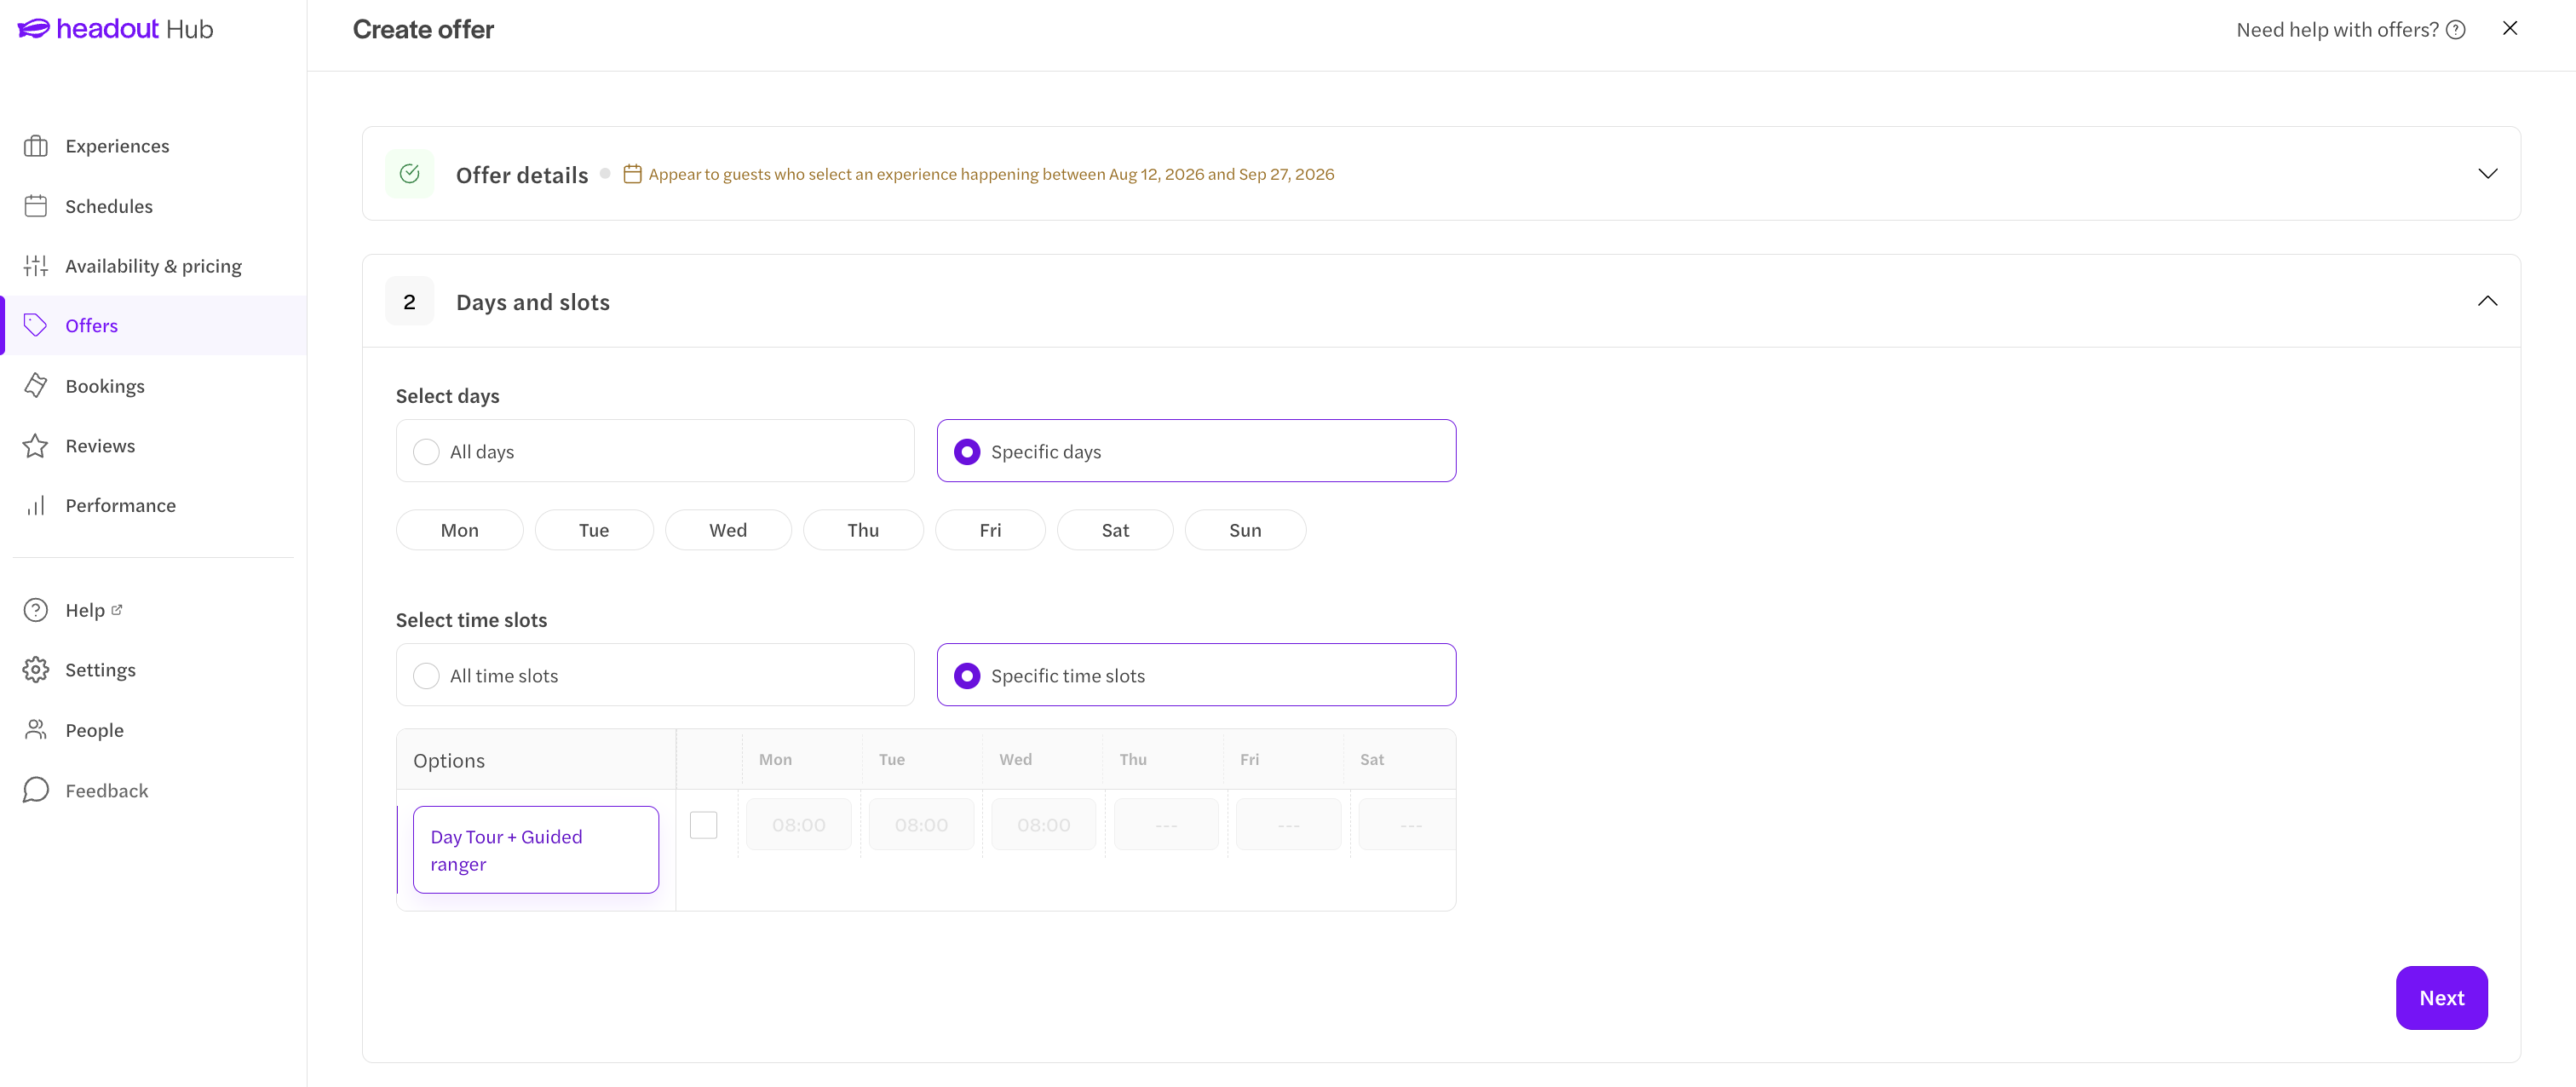Navigate to Bookings
2576x1087 pixels.
tap(154, 386)
